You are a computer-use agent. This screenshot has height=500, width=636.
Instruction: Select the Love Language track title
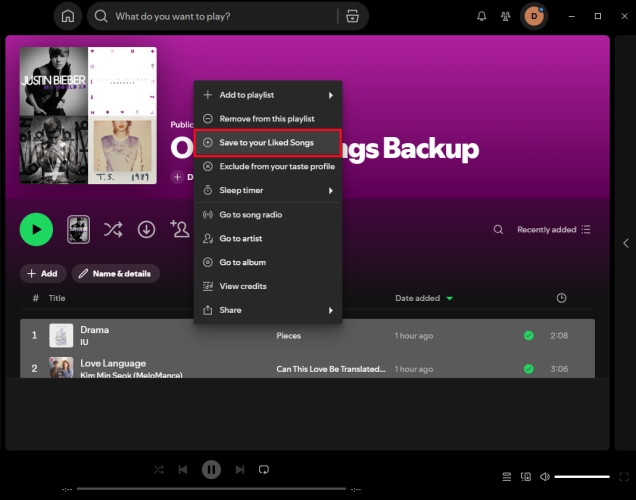click(x=113, y=363)
